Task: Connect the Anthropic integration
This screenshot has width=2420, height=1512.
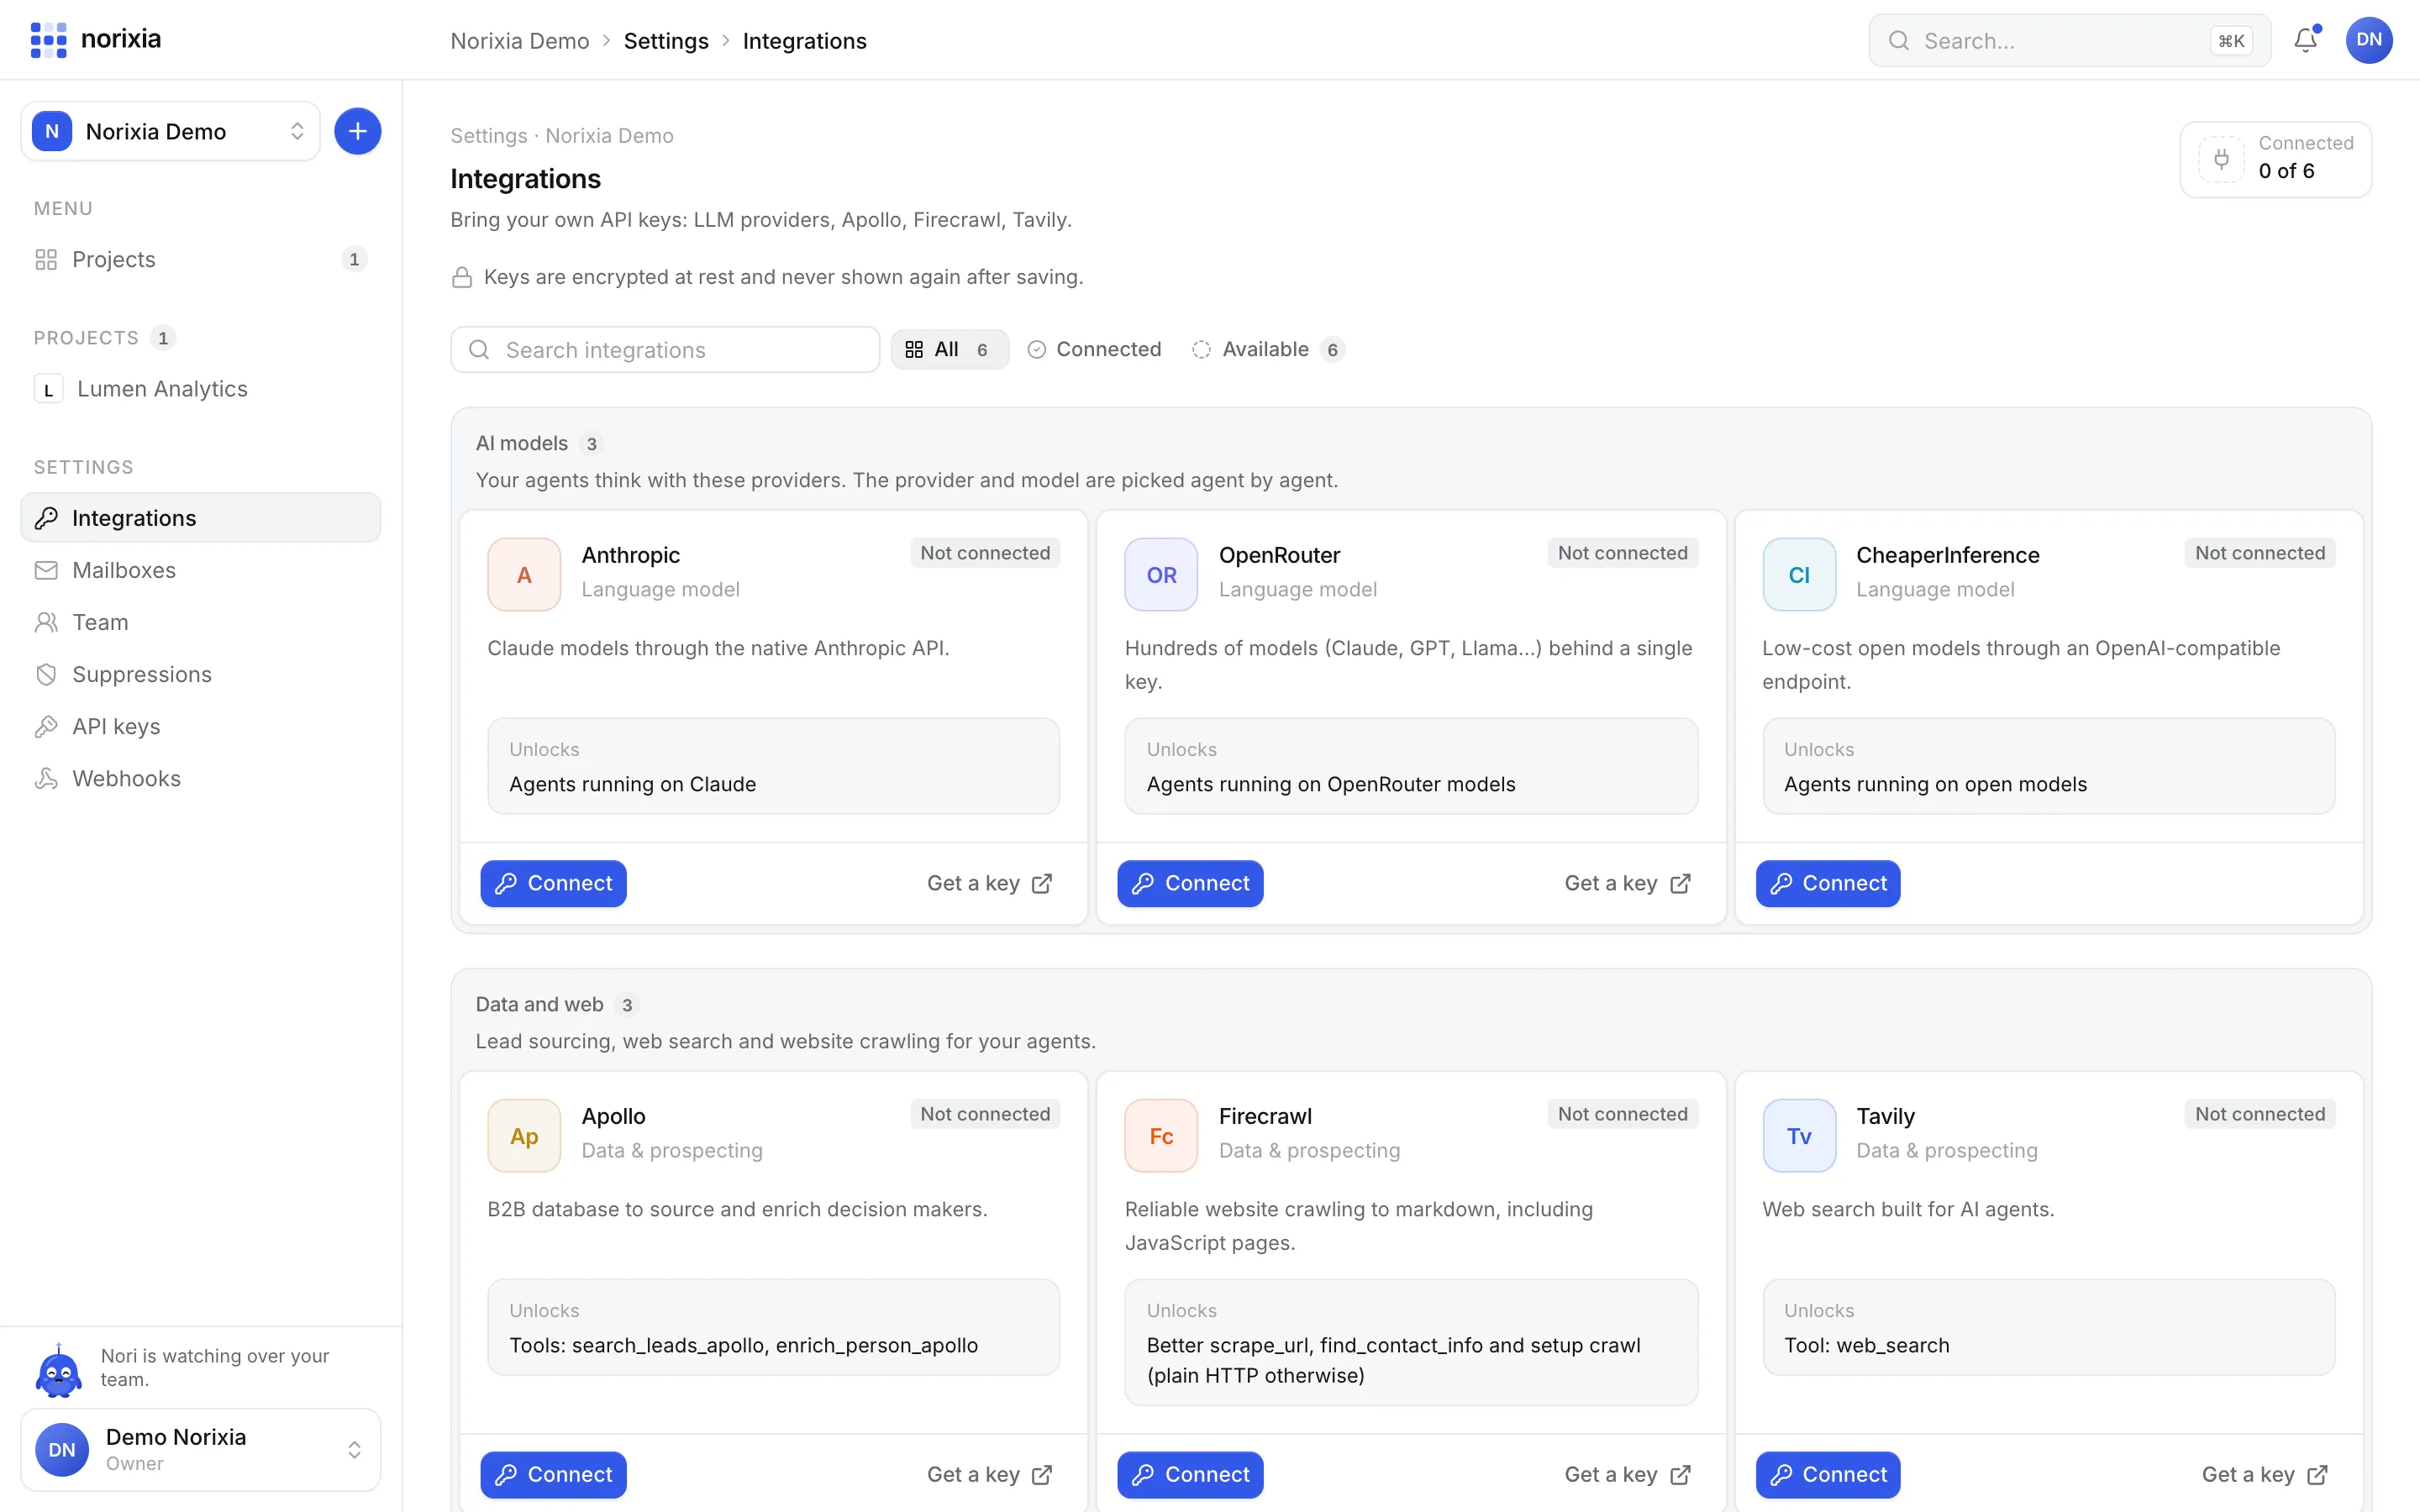Action: (553, 883)
